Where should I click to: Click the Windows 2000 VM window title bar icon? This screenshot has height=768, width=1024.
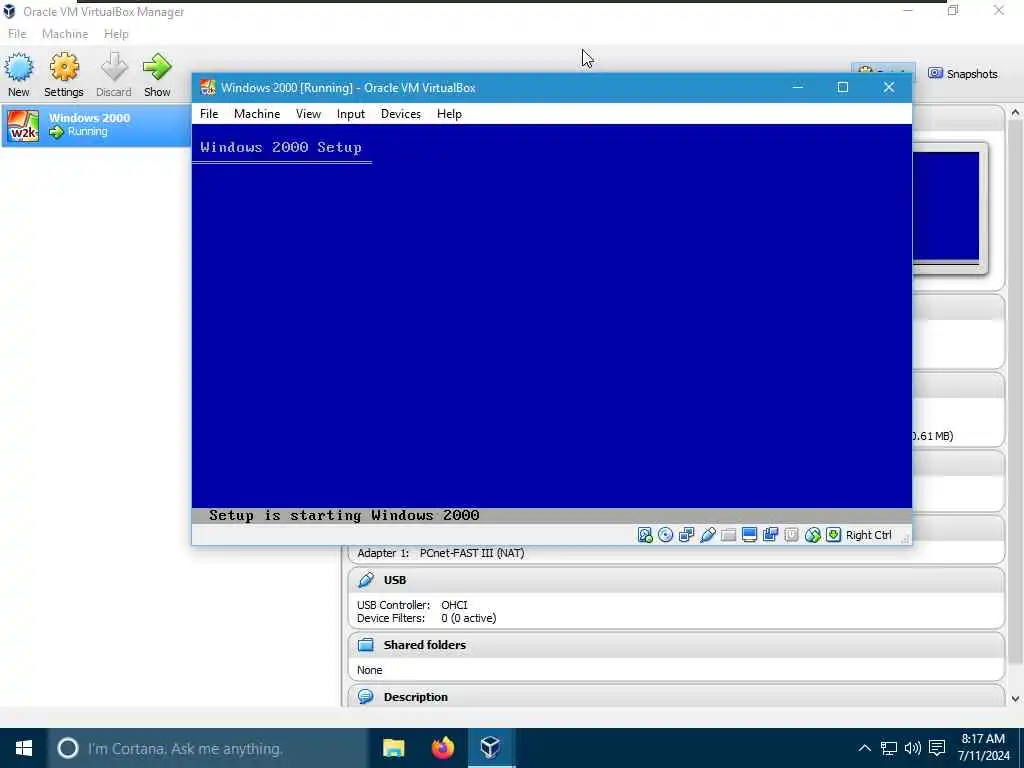[x=208, y=88]
